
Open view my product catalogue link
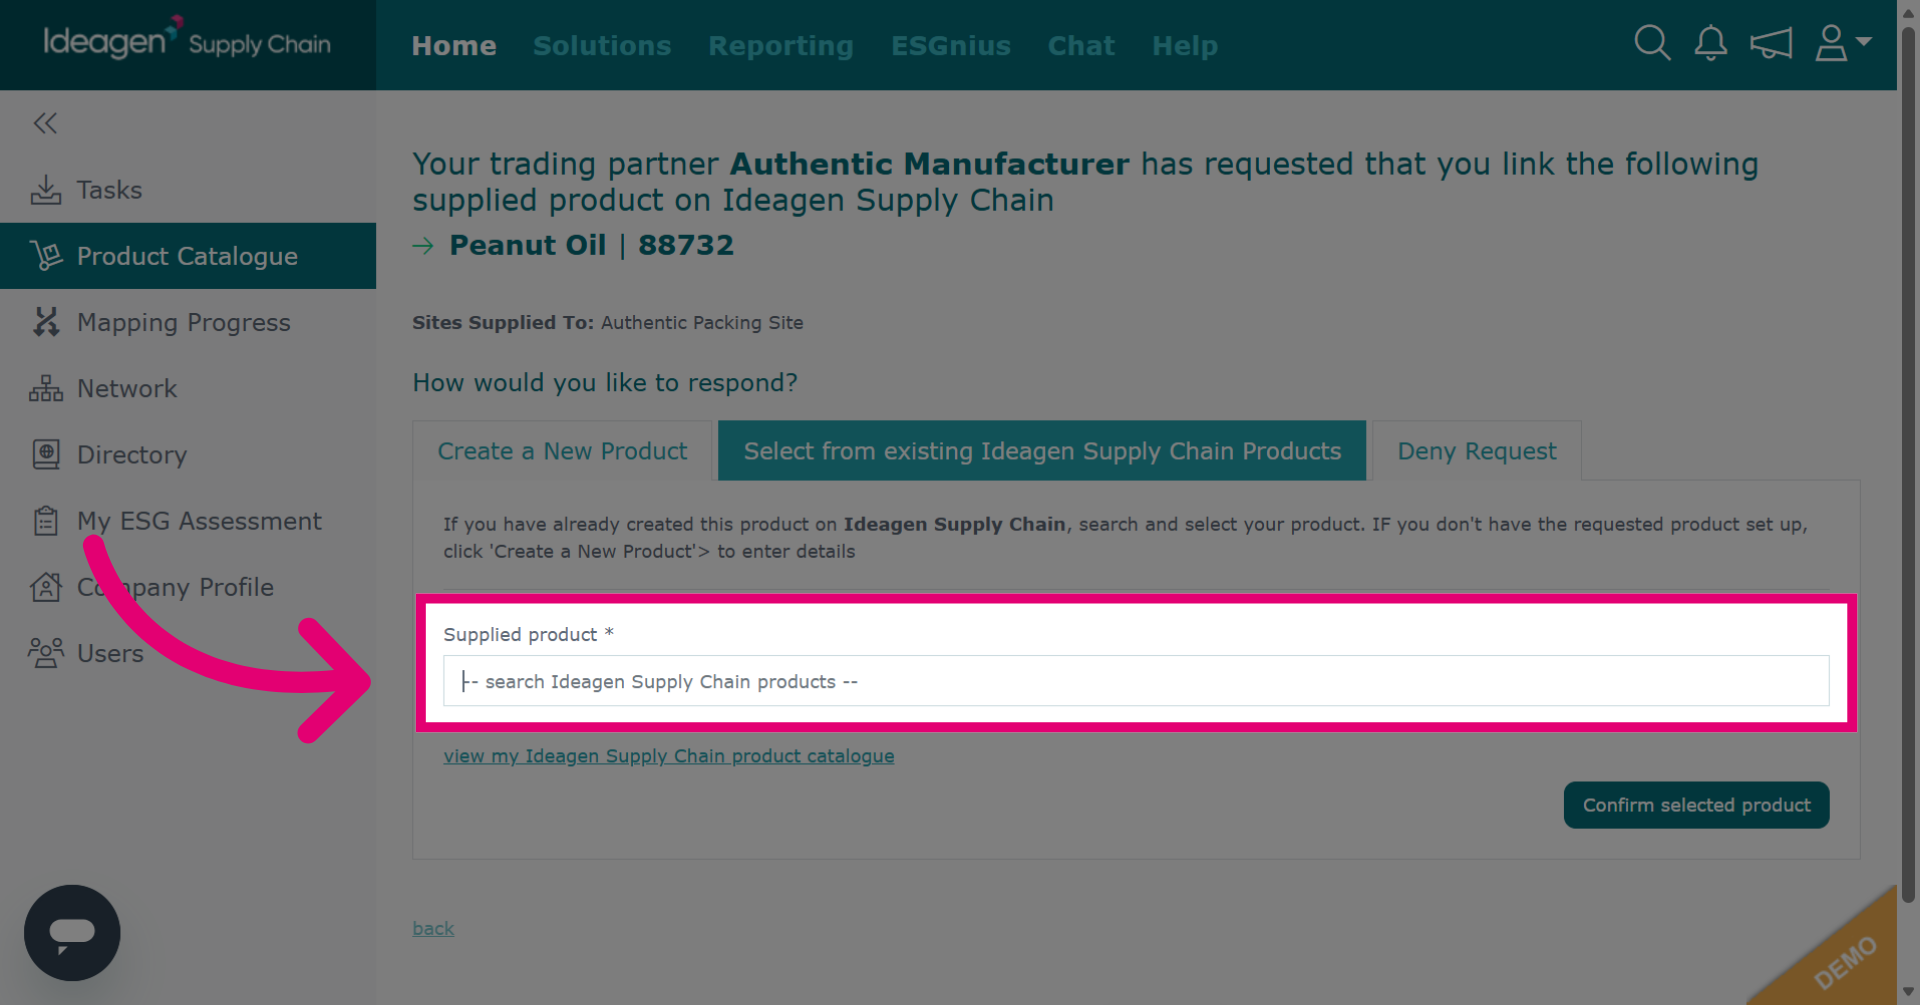[x=669, y=756]
